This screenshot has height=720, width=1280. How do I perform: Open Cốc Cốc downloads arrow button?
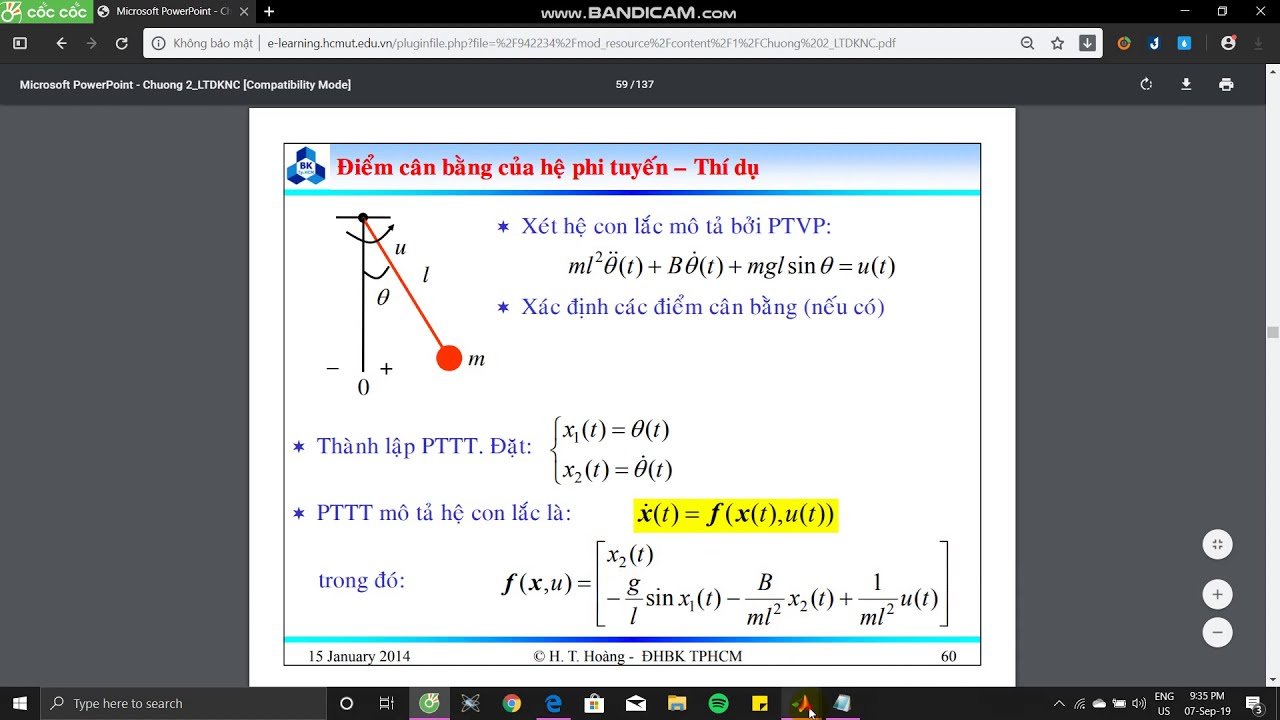coord(1087,43)
